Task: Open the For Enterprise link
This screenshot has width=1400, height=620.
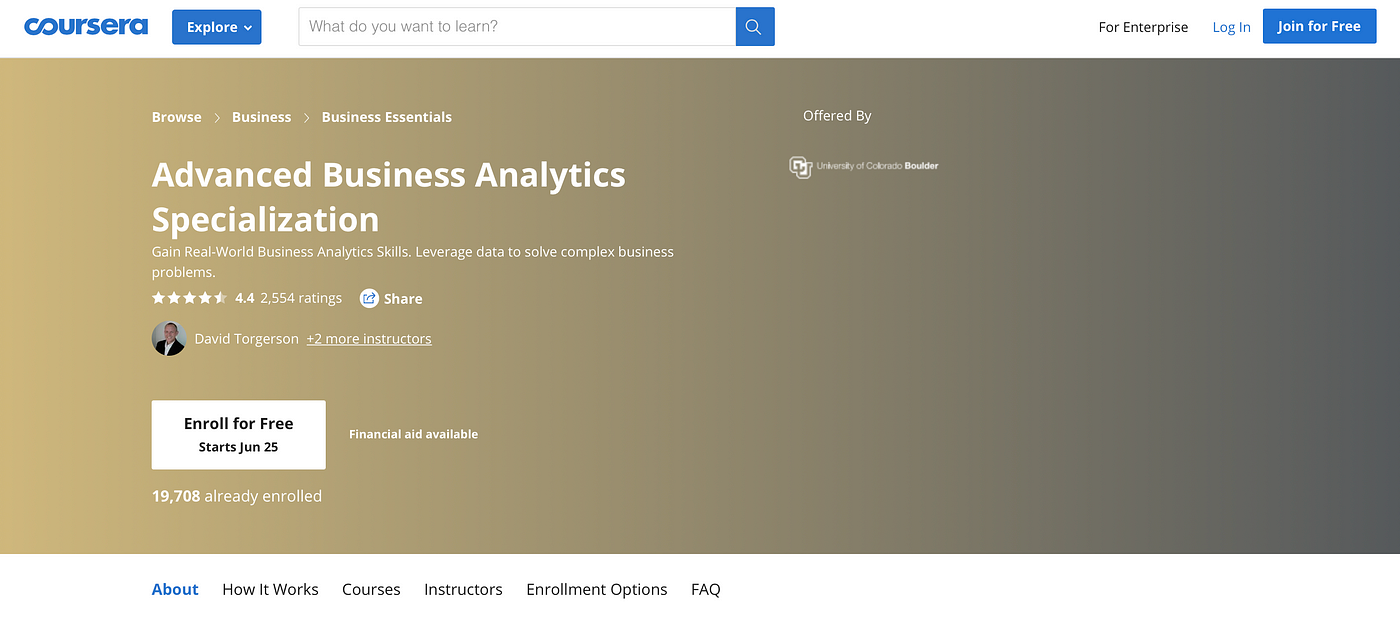Action: 1143,27
